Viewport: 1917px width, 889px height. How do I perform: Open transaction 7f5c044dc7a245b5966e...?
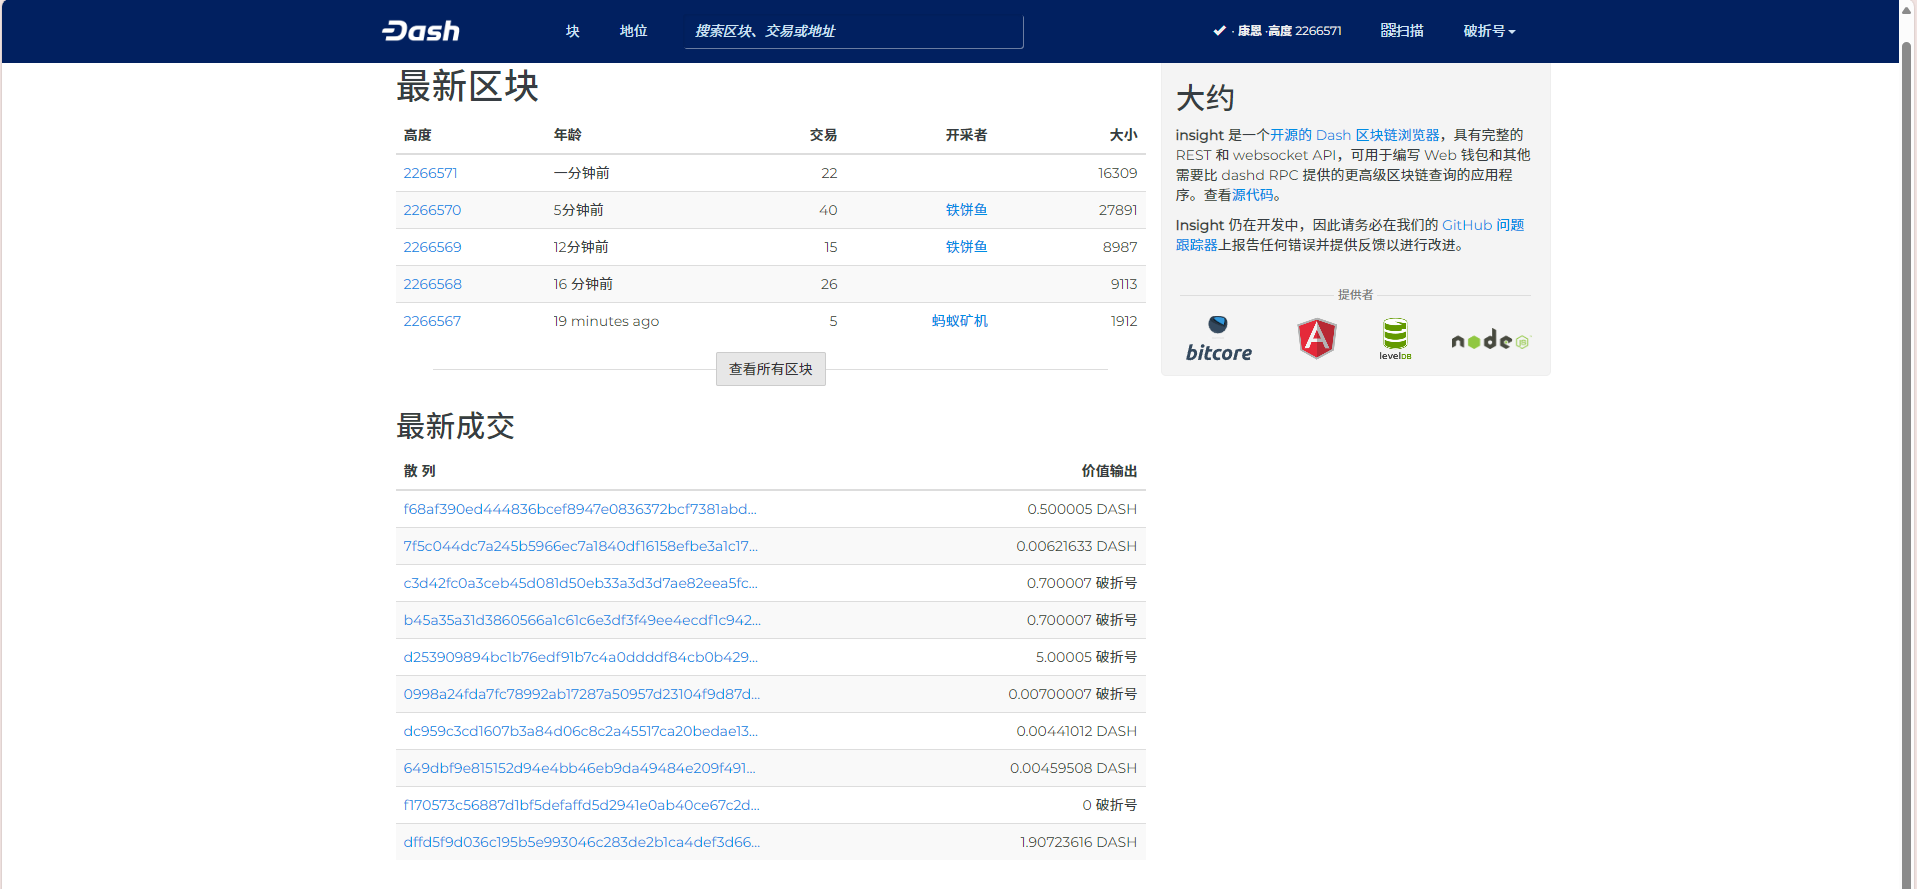coord(581,546)
